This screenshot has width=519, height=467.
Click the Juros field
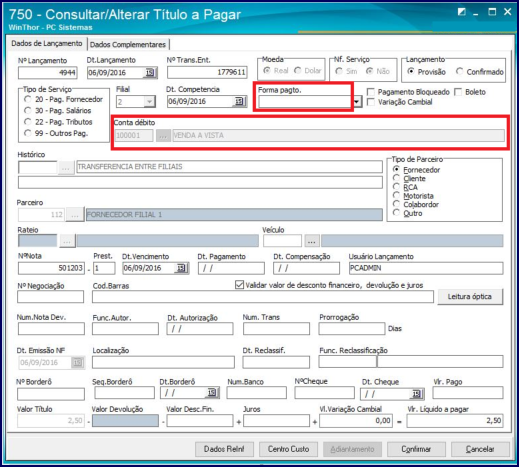point(277,421)
